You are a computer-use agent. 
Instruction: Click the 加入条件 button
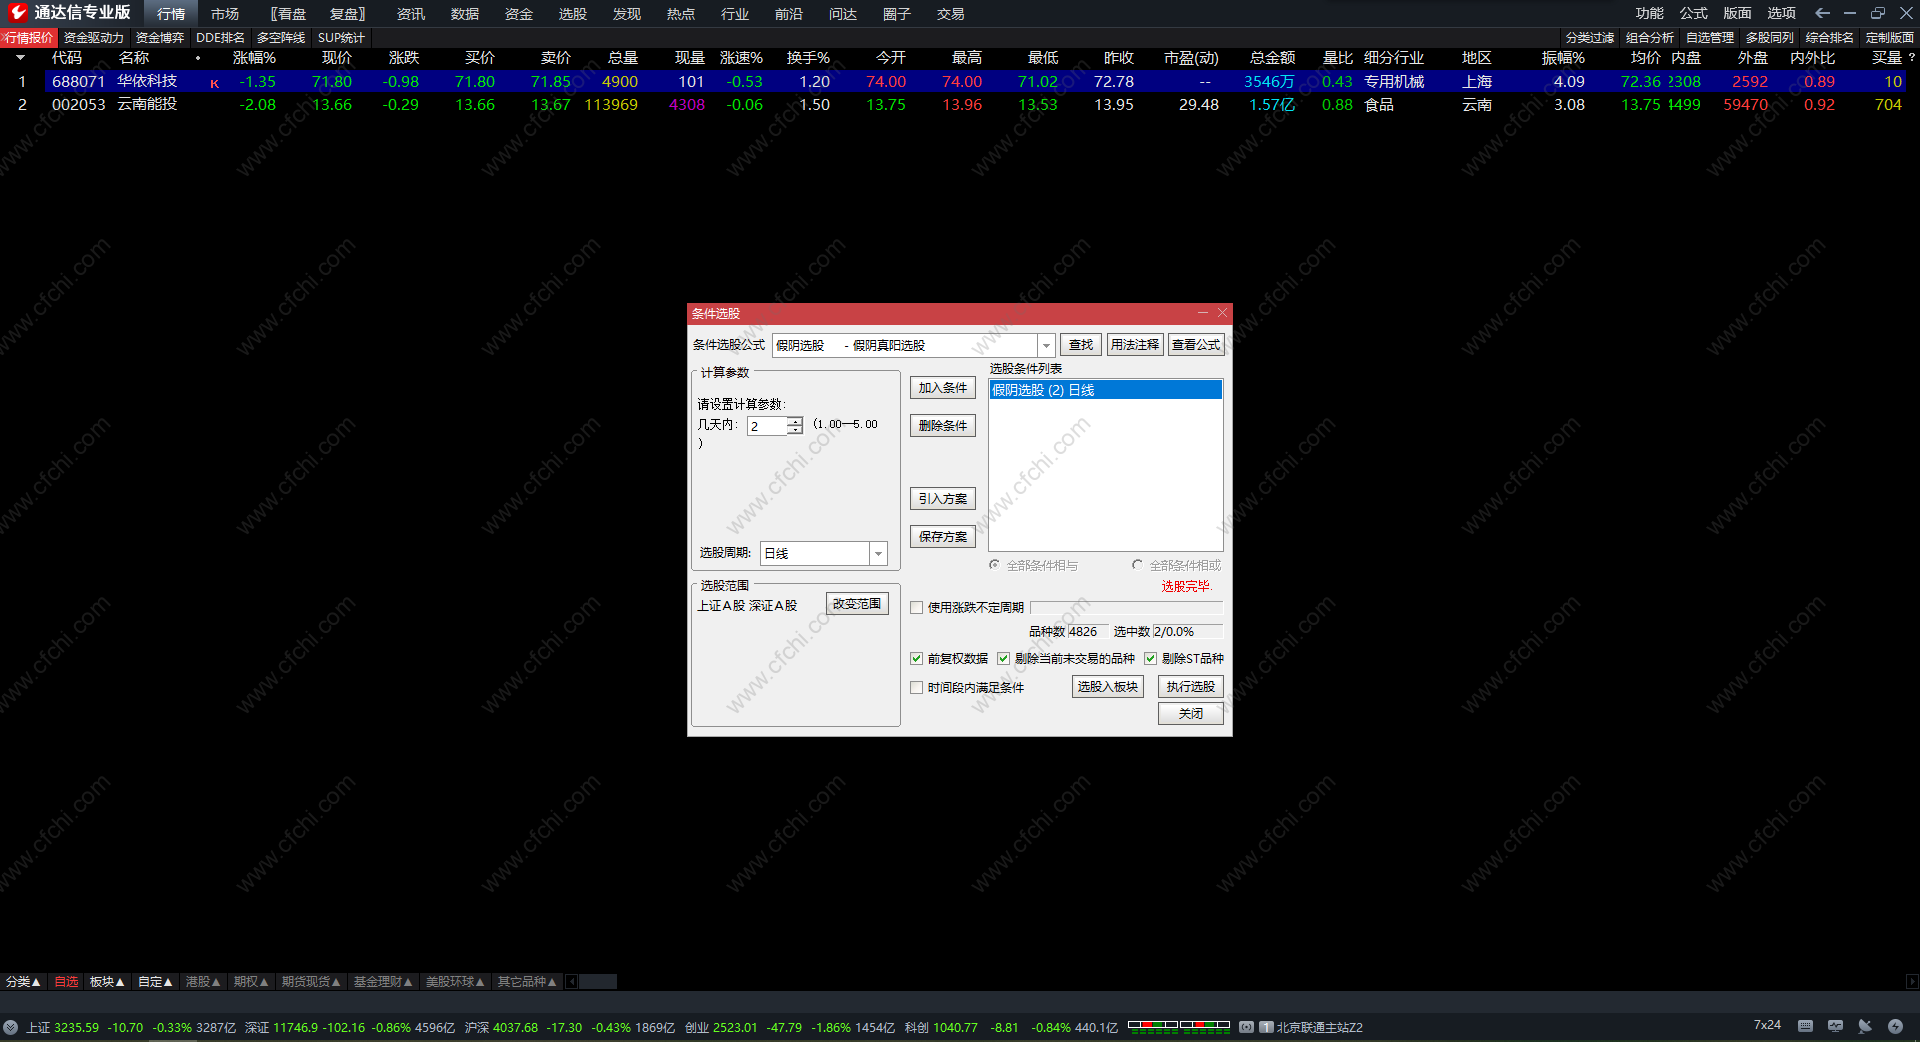[x=943, y=388]
